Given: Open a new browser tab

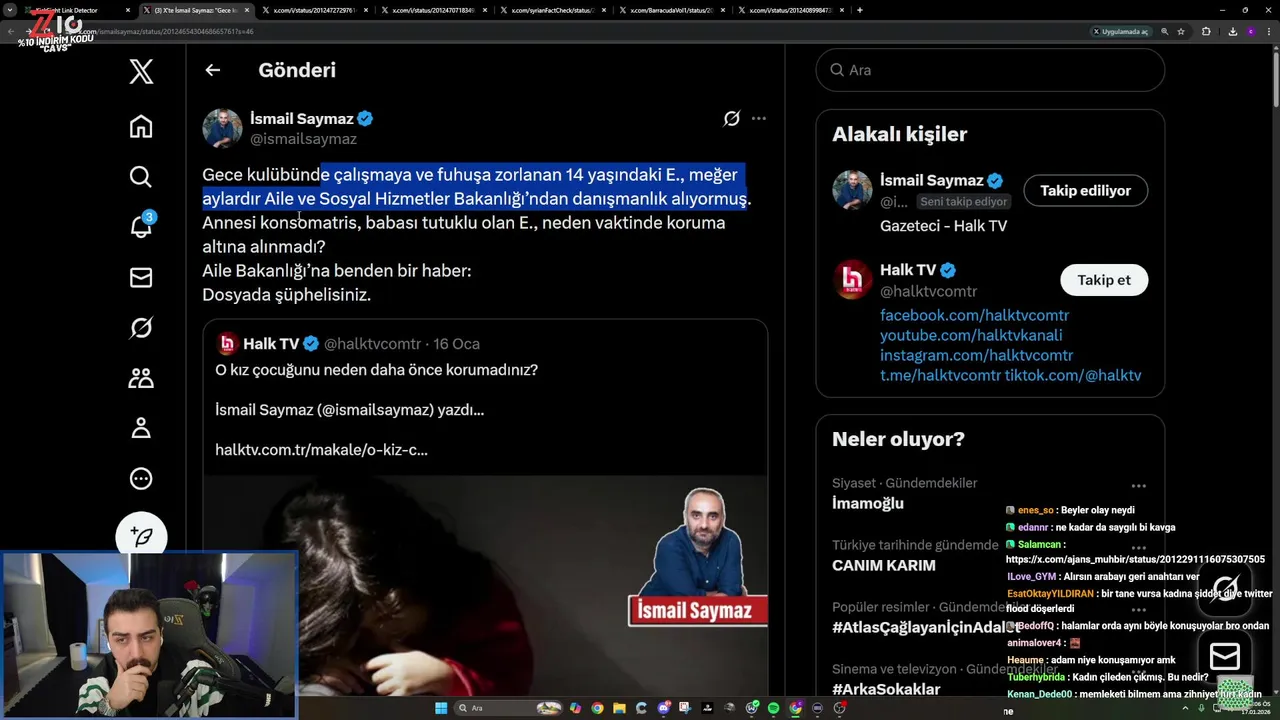Looking at the screenshot, I should [860, 10].
